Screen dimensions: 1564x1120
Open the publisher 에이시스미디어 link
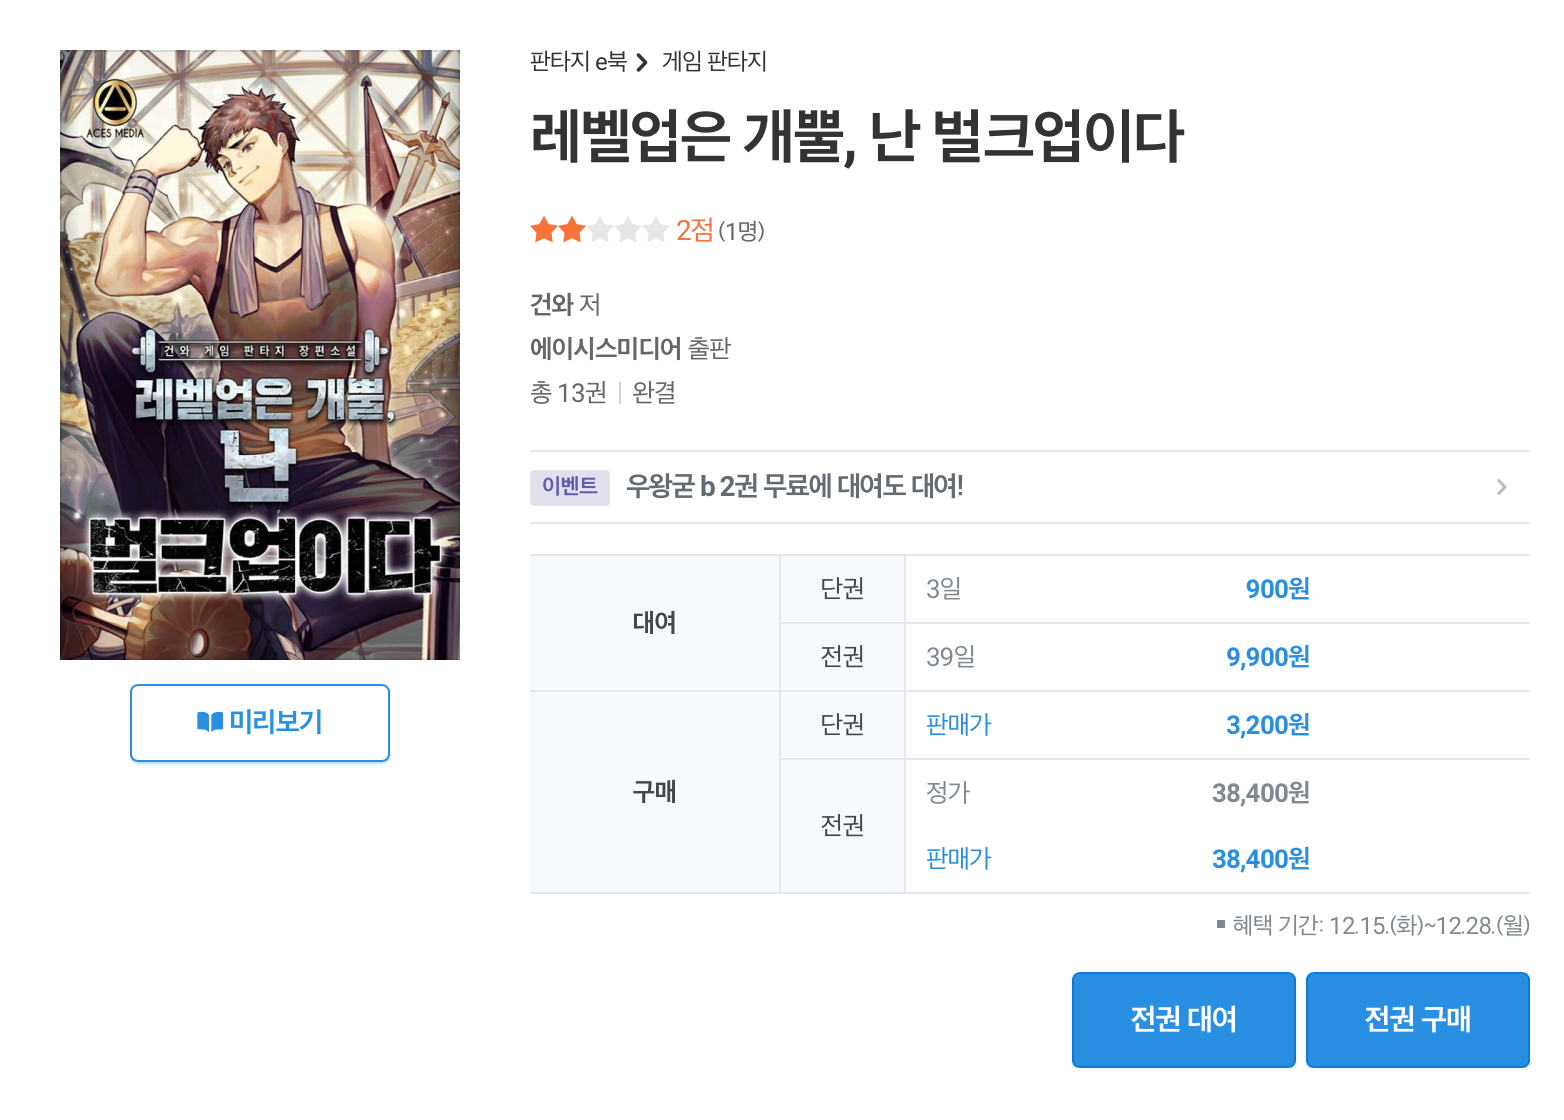coord(606,348)
